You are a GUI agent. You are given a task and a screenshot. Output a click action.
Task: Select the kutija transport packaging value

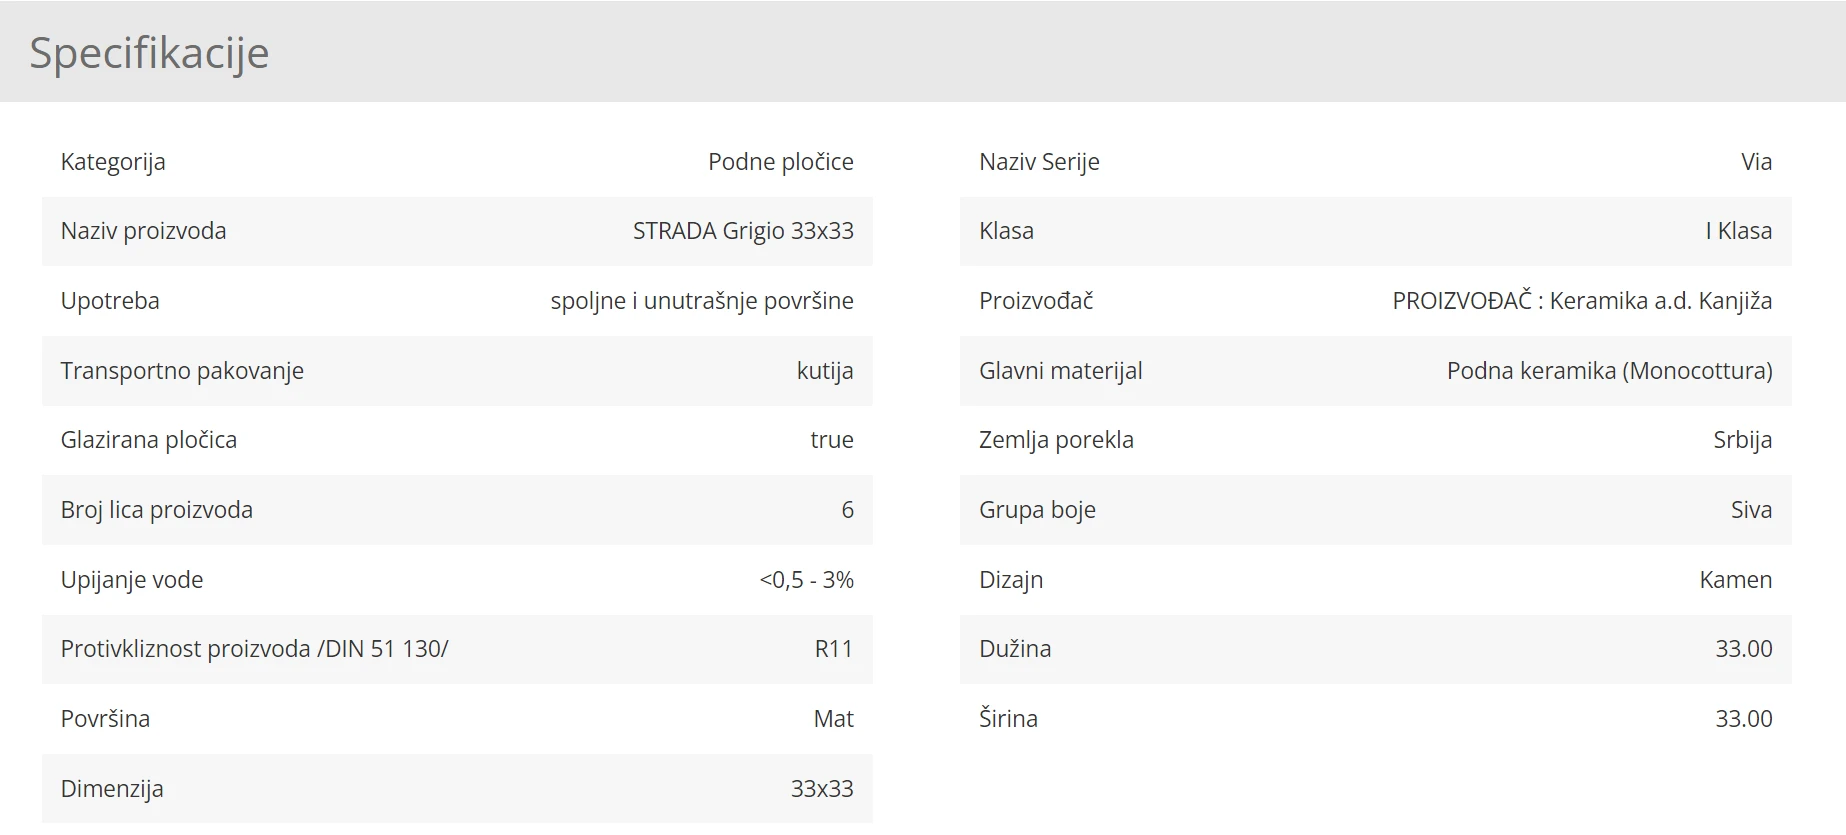click(x=825, y=371)
